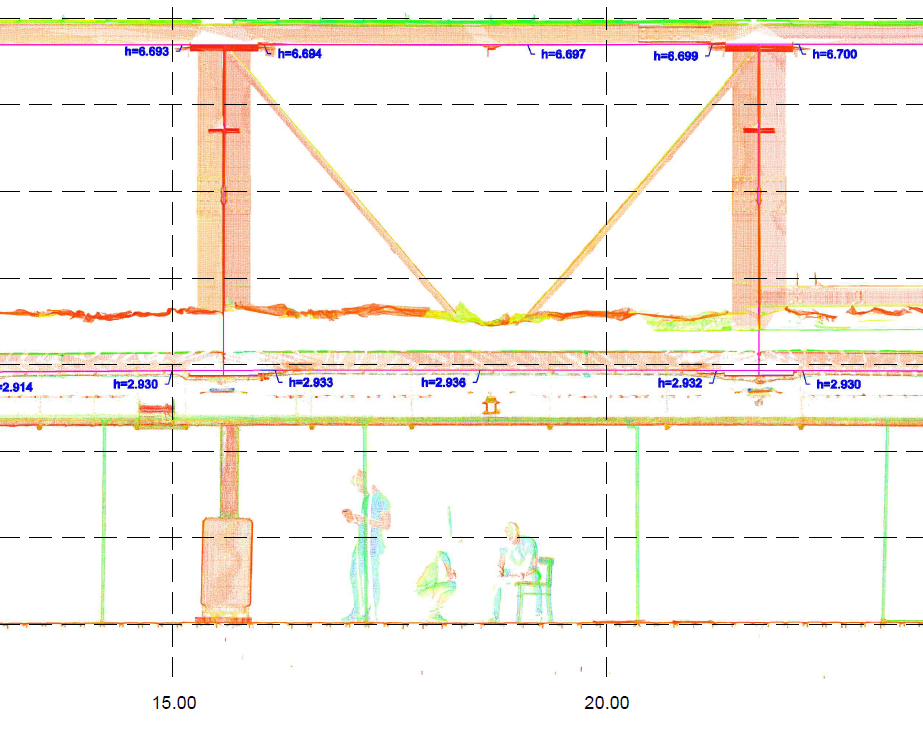Screen dimensions: 923x731
Task: Select the crouching person figure
Action: point(438,585)
